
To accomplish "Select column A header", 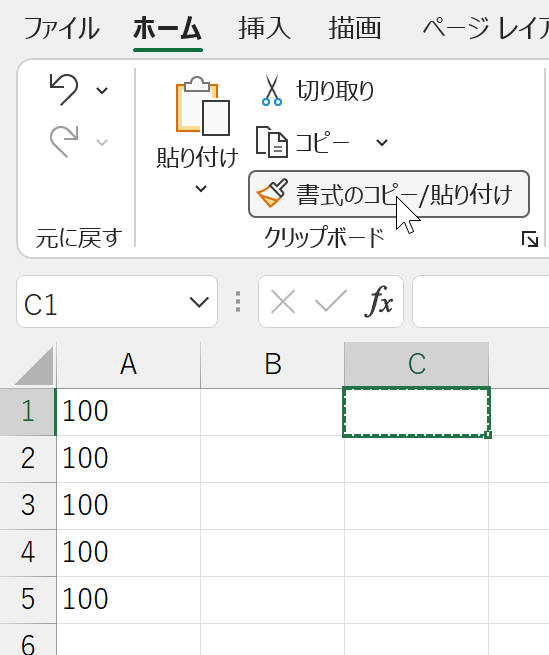I will (x=128, y=365).
